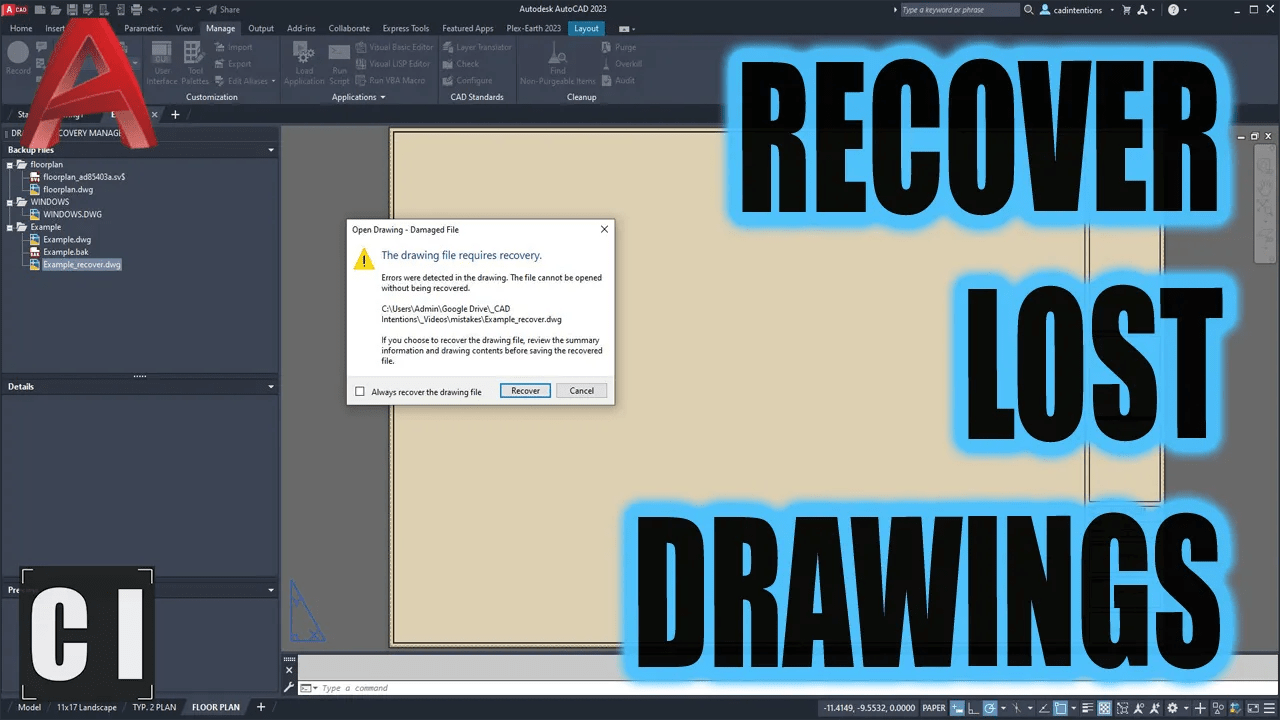Click Audit in Cleanup panel

coord(617,81)
